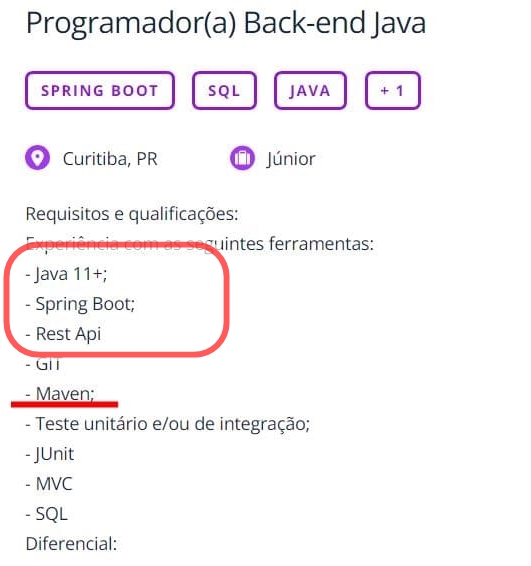531x566 pixels.
Task: Click the Requisitos e qualificações heading
Action: coord(132,214)
